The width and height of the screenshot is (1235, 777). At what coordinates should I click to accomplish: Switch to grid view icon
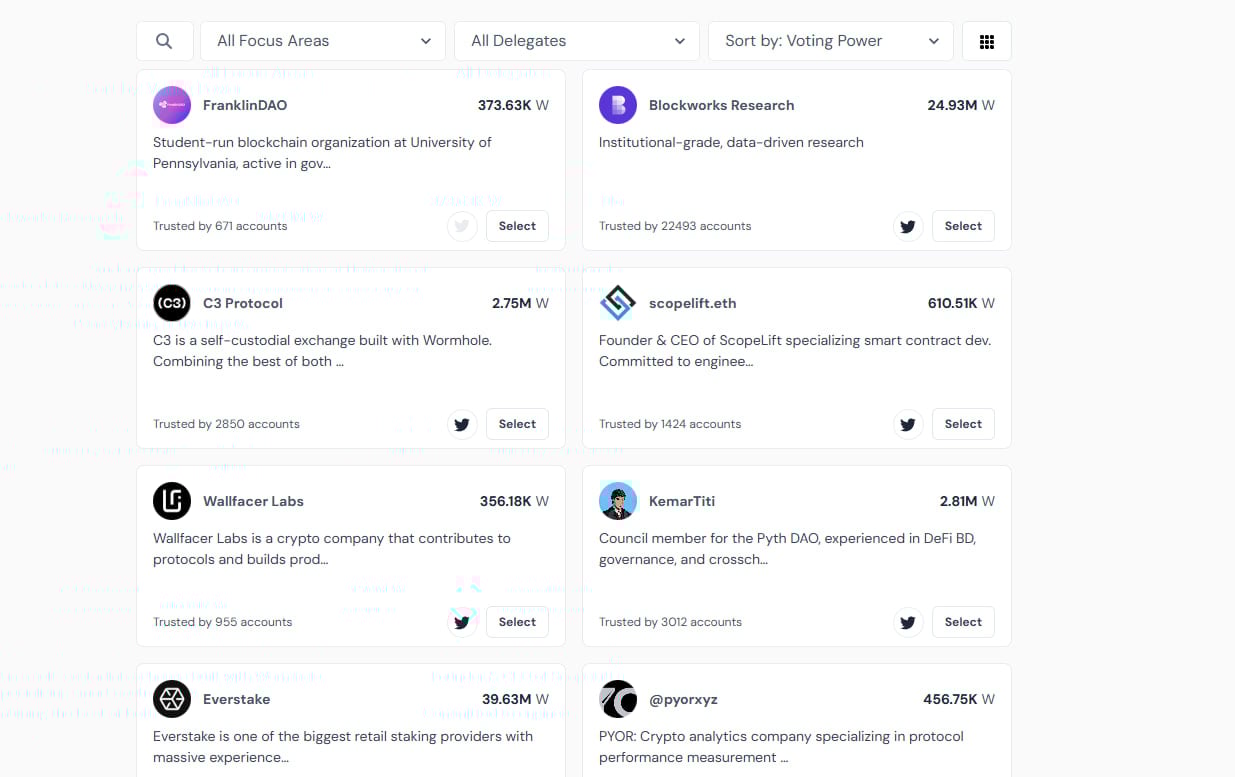click(x=987, y=41)
